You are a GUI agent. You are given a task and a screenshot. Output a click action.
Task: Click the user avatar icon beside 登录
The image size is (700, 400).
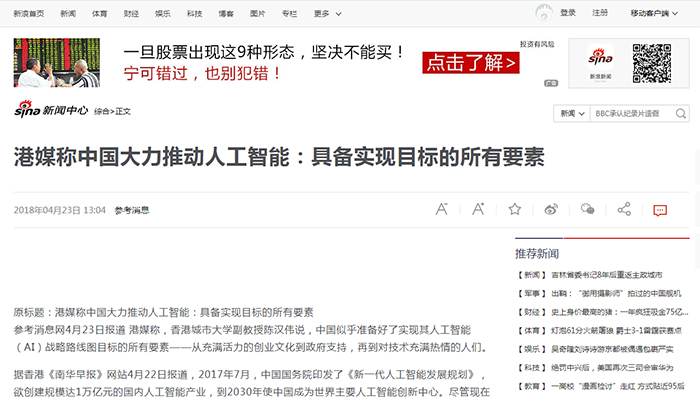(543, 13)
